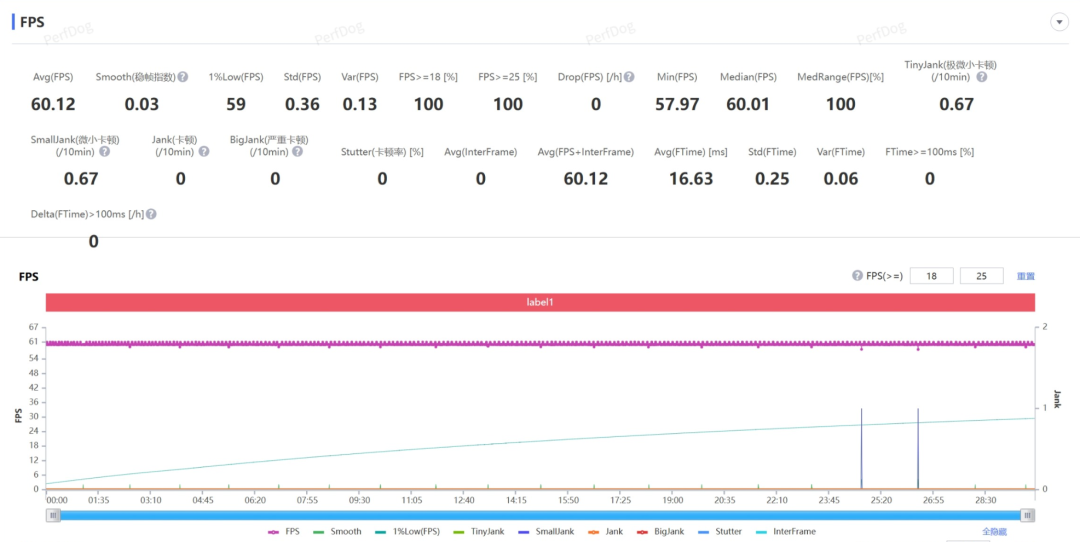This screenshot has width=1080, height=542.
Task: Click the Min(FPS) value 57.97
Action: (x=677, y=104)
